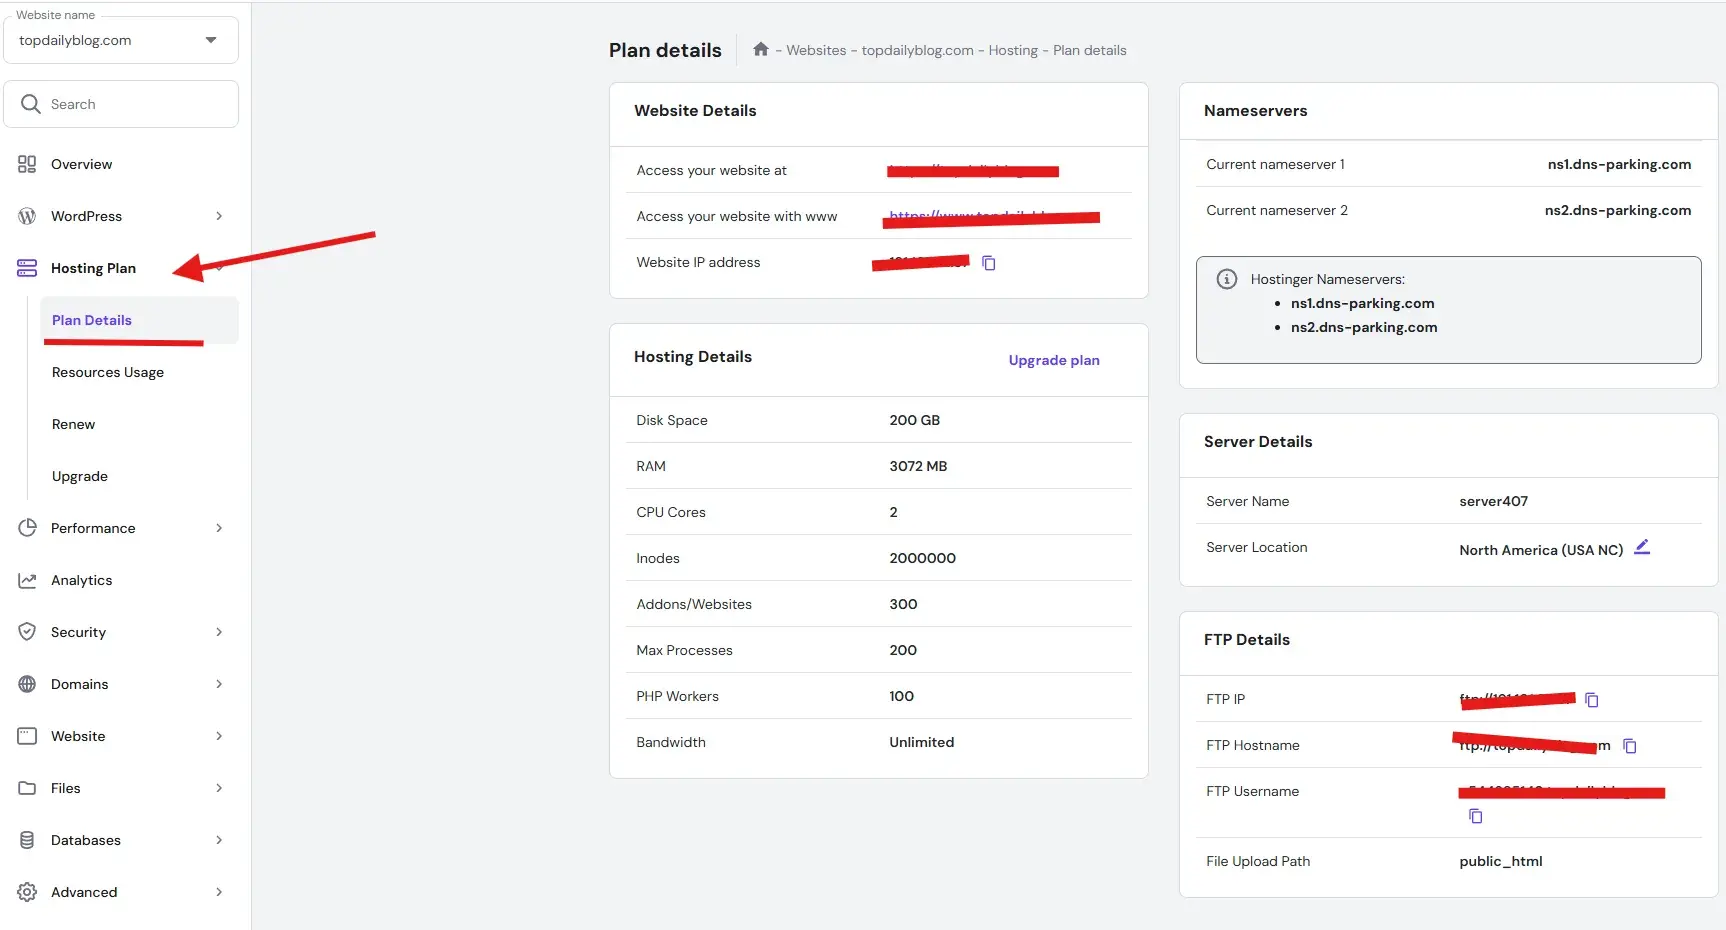Open Analytics in the sidebar
This screenshot has width=1726, height=930.
coord(81,580)
